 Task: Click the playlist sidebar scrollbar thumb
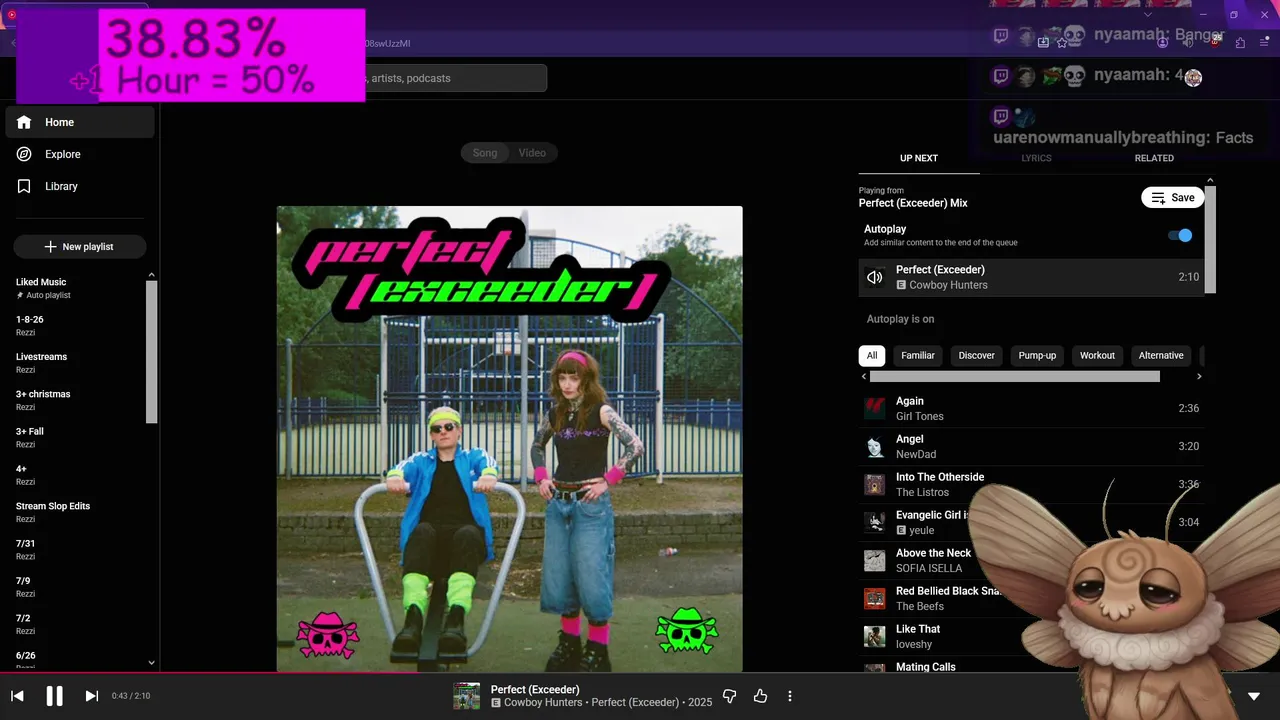(152, 352)
